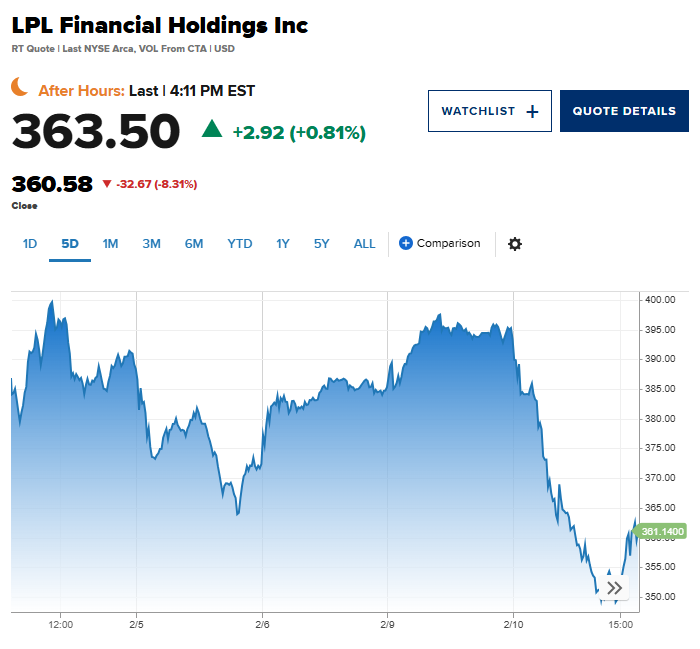The image size is (700, 649).
Task: Open Quote Details
Action: (x=624, y=111)
